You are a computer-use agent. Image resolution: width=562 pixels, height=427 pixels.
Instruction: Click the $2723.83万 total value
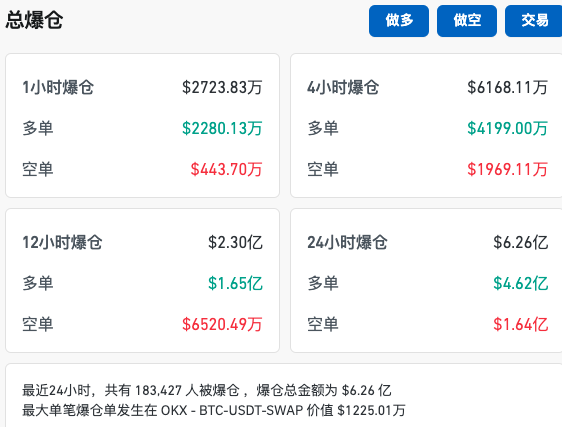[222, 87]
